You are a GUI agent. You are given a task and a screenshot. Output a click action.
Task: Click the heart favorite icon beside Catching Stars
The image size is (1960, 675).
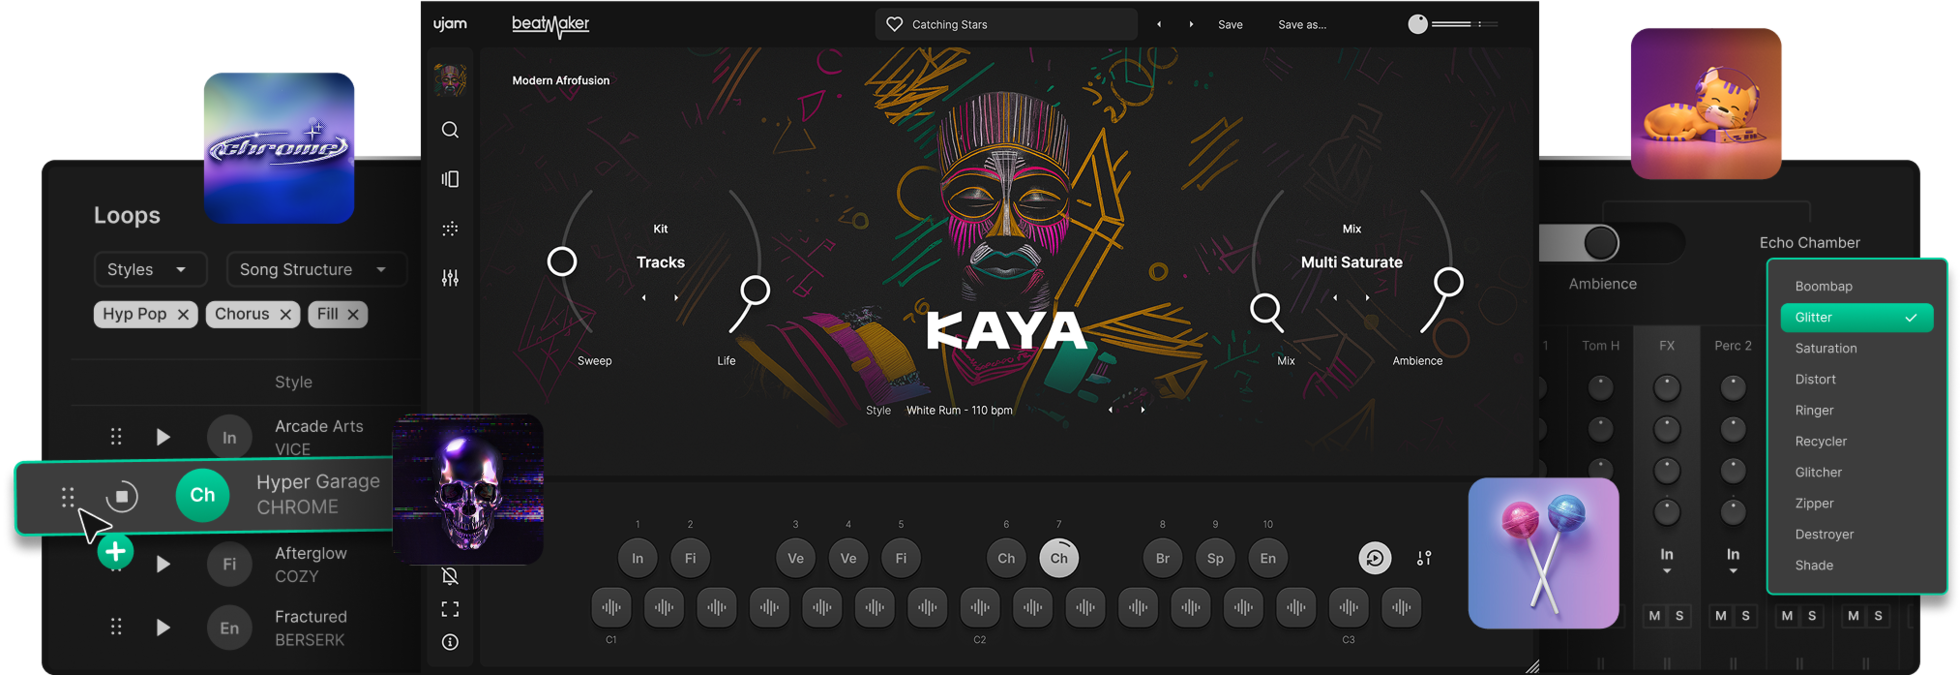coord(894,24)
